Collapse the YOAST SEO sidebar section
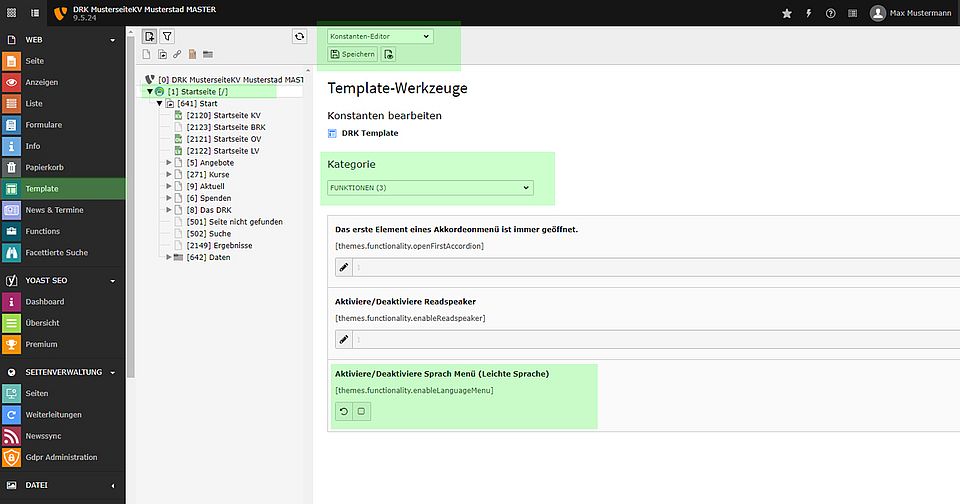The width and height of the screenshot is (960, 504). click(113, 281)
